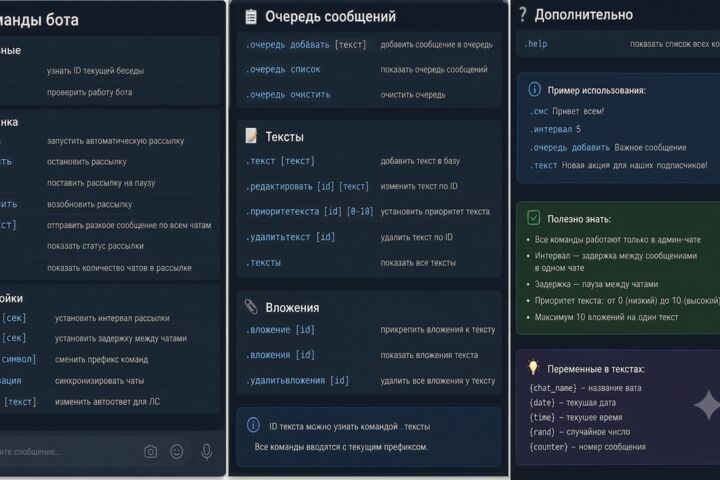Click the notepad icon beside Тексты
720x480 pixels.
coord(251,136)
